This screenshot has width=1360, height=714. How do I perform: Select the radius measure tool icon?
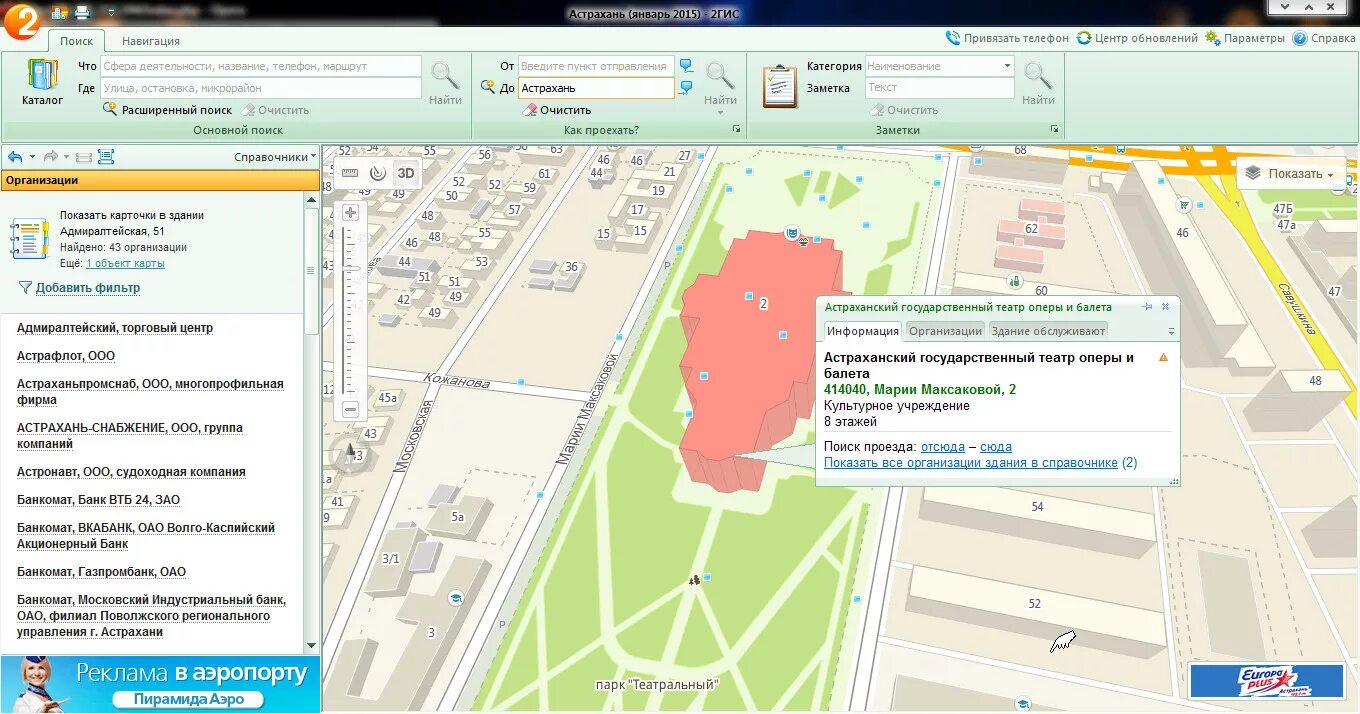pyautogui.click(x=377, y=172)
